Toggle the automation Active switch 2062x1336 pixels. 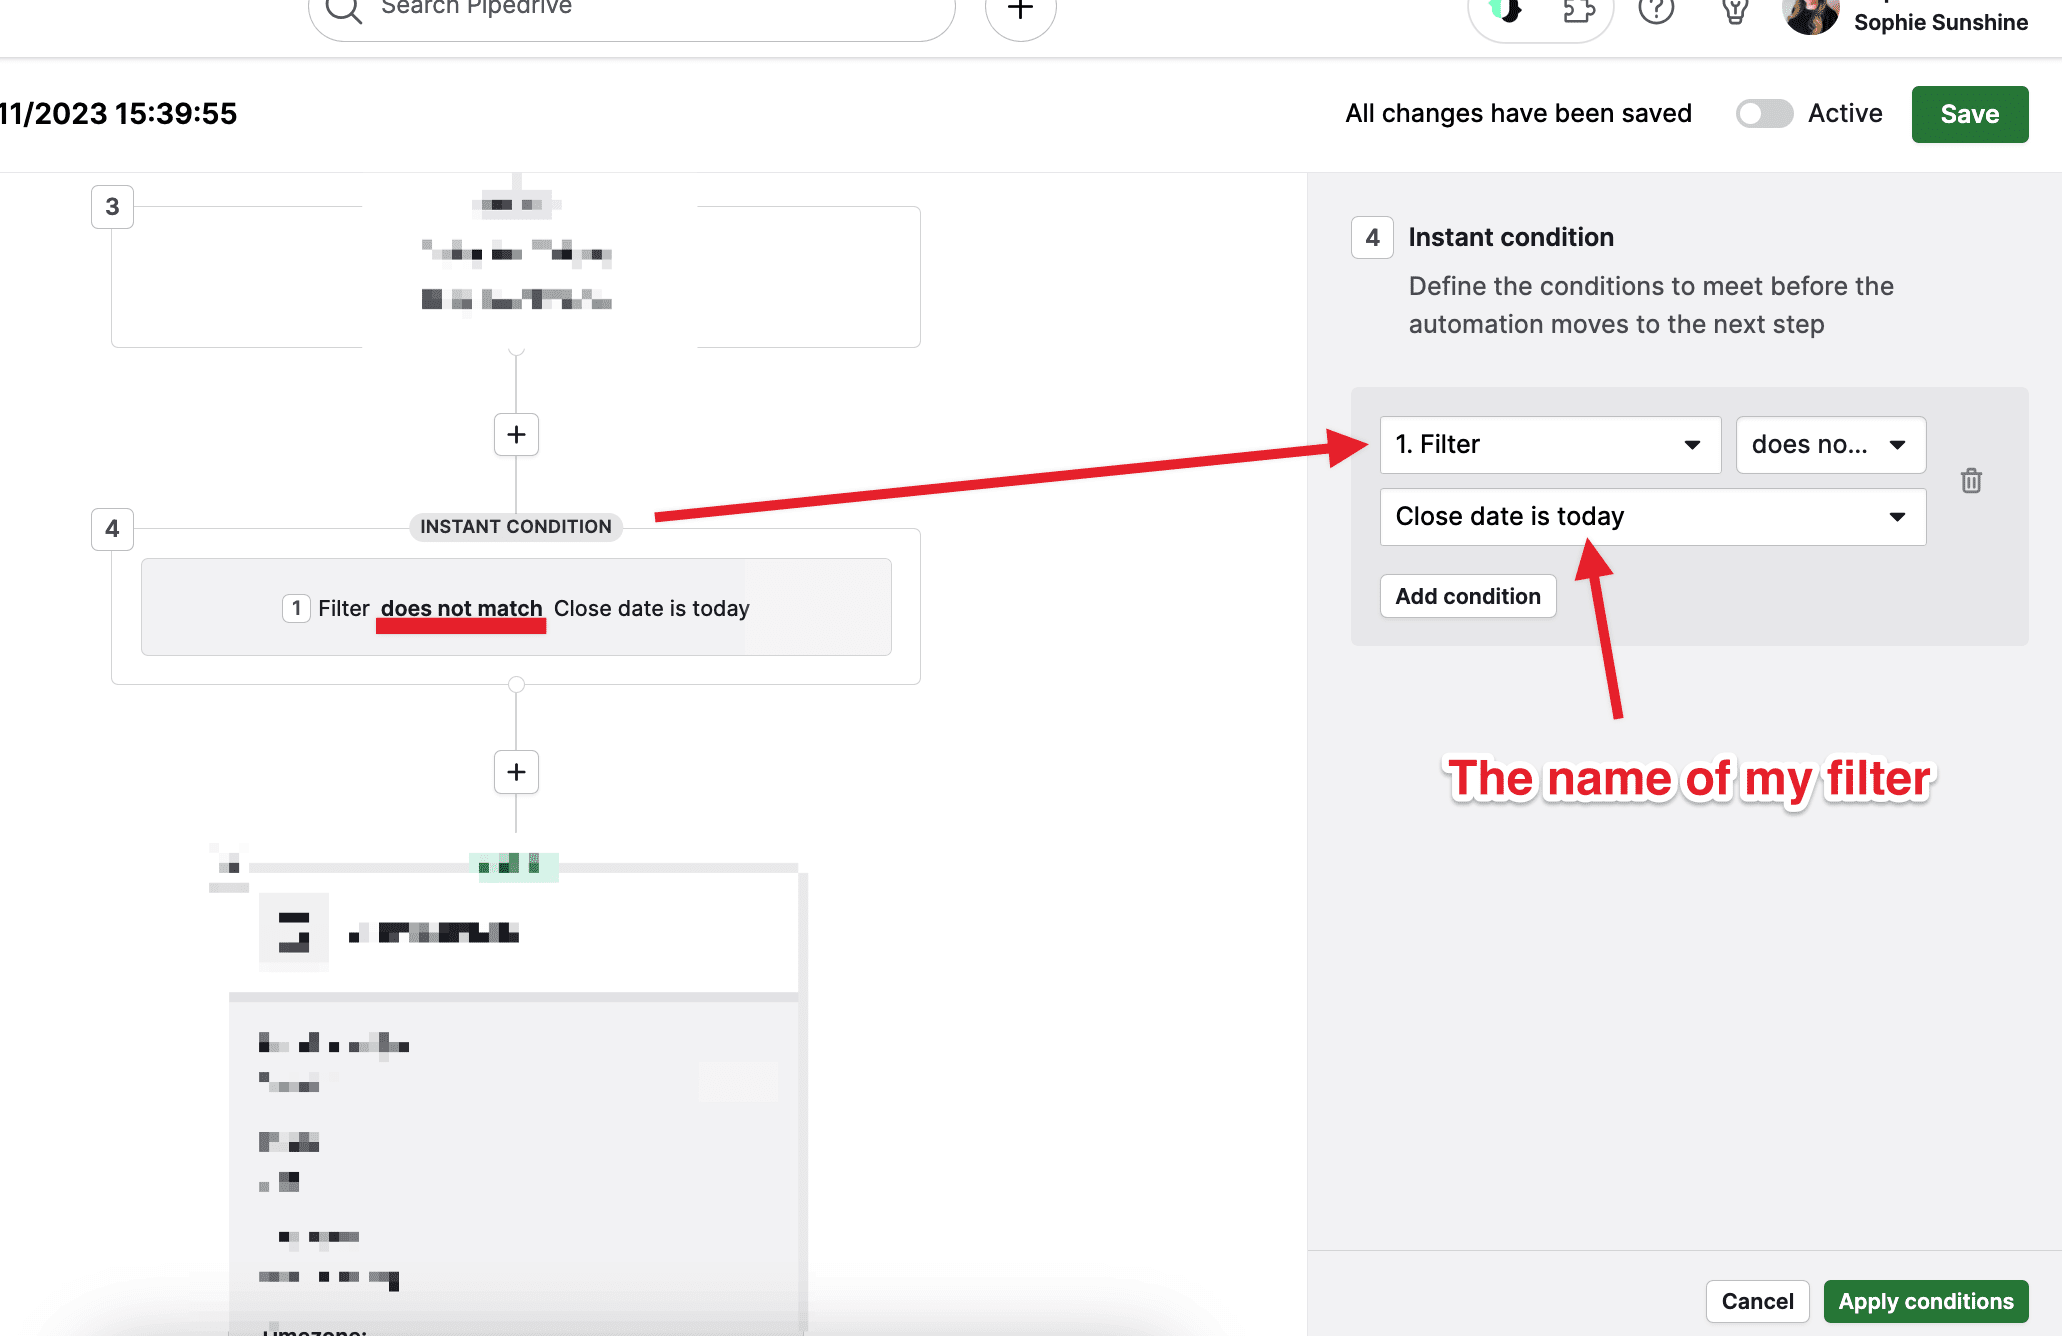(1764, 114)
